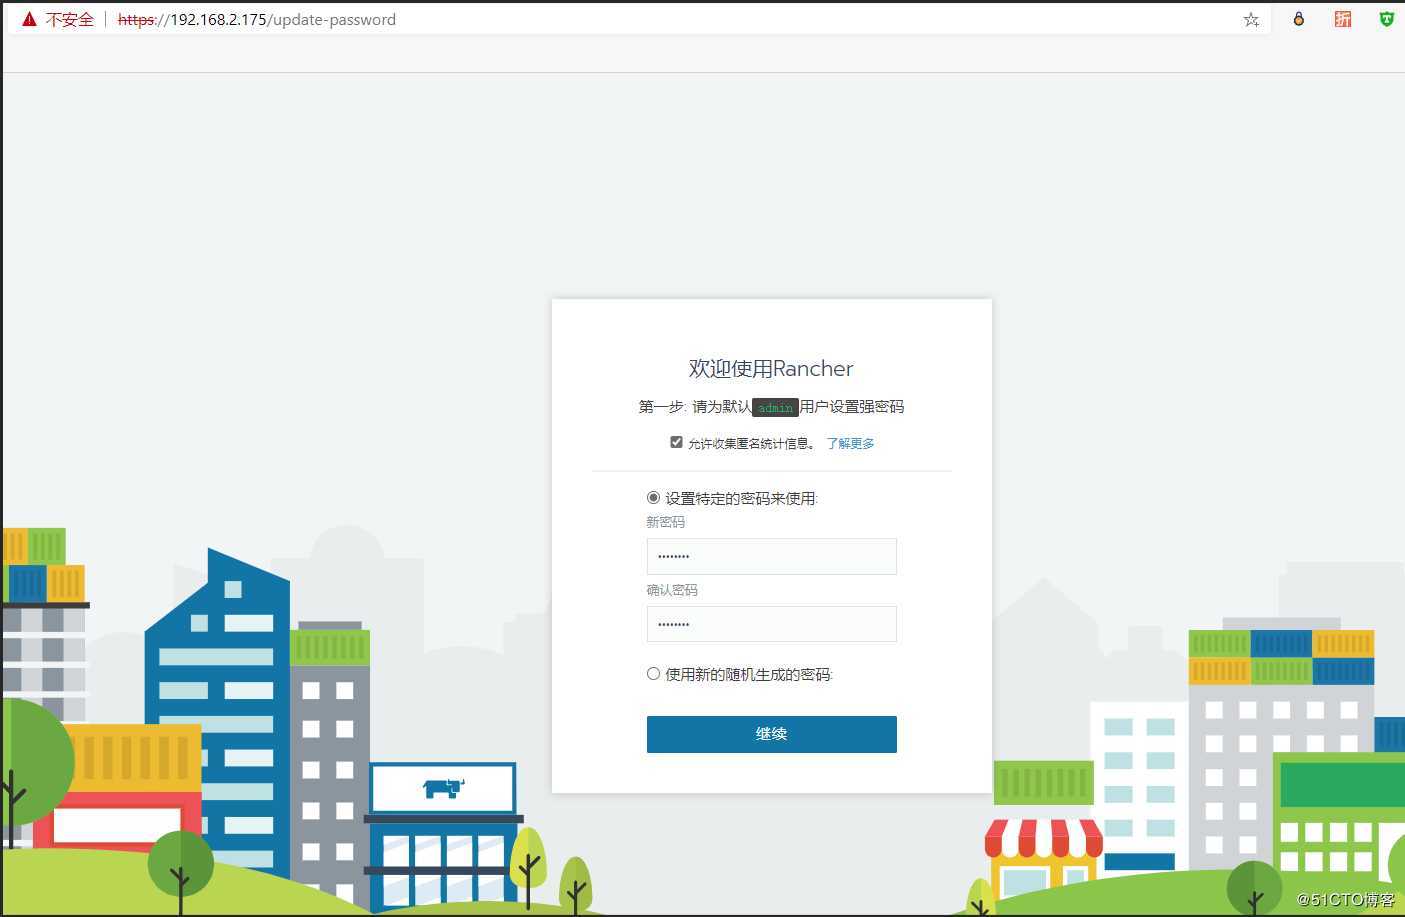Click the 新密码 field label
1405x917 pixels.
[x=666, y=522]
